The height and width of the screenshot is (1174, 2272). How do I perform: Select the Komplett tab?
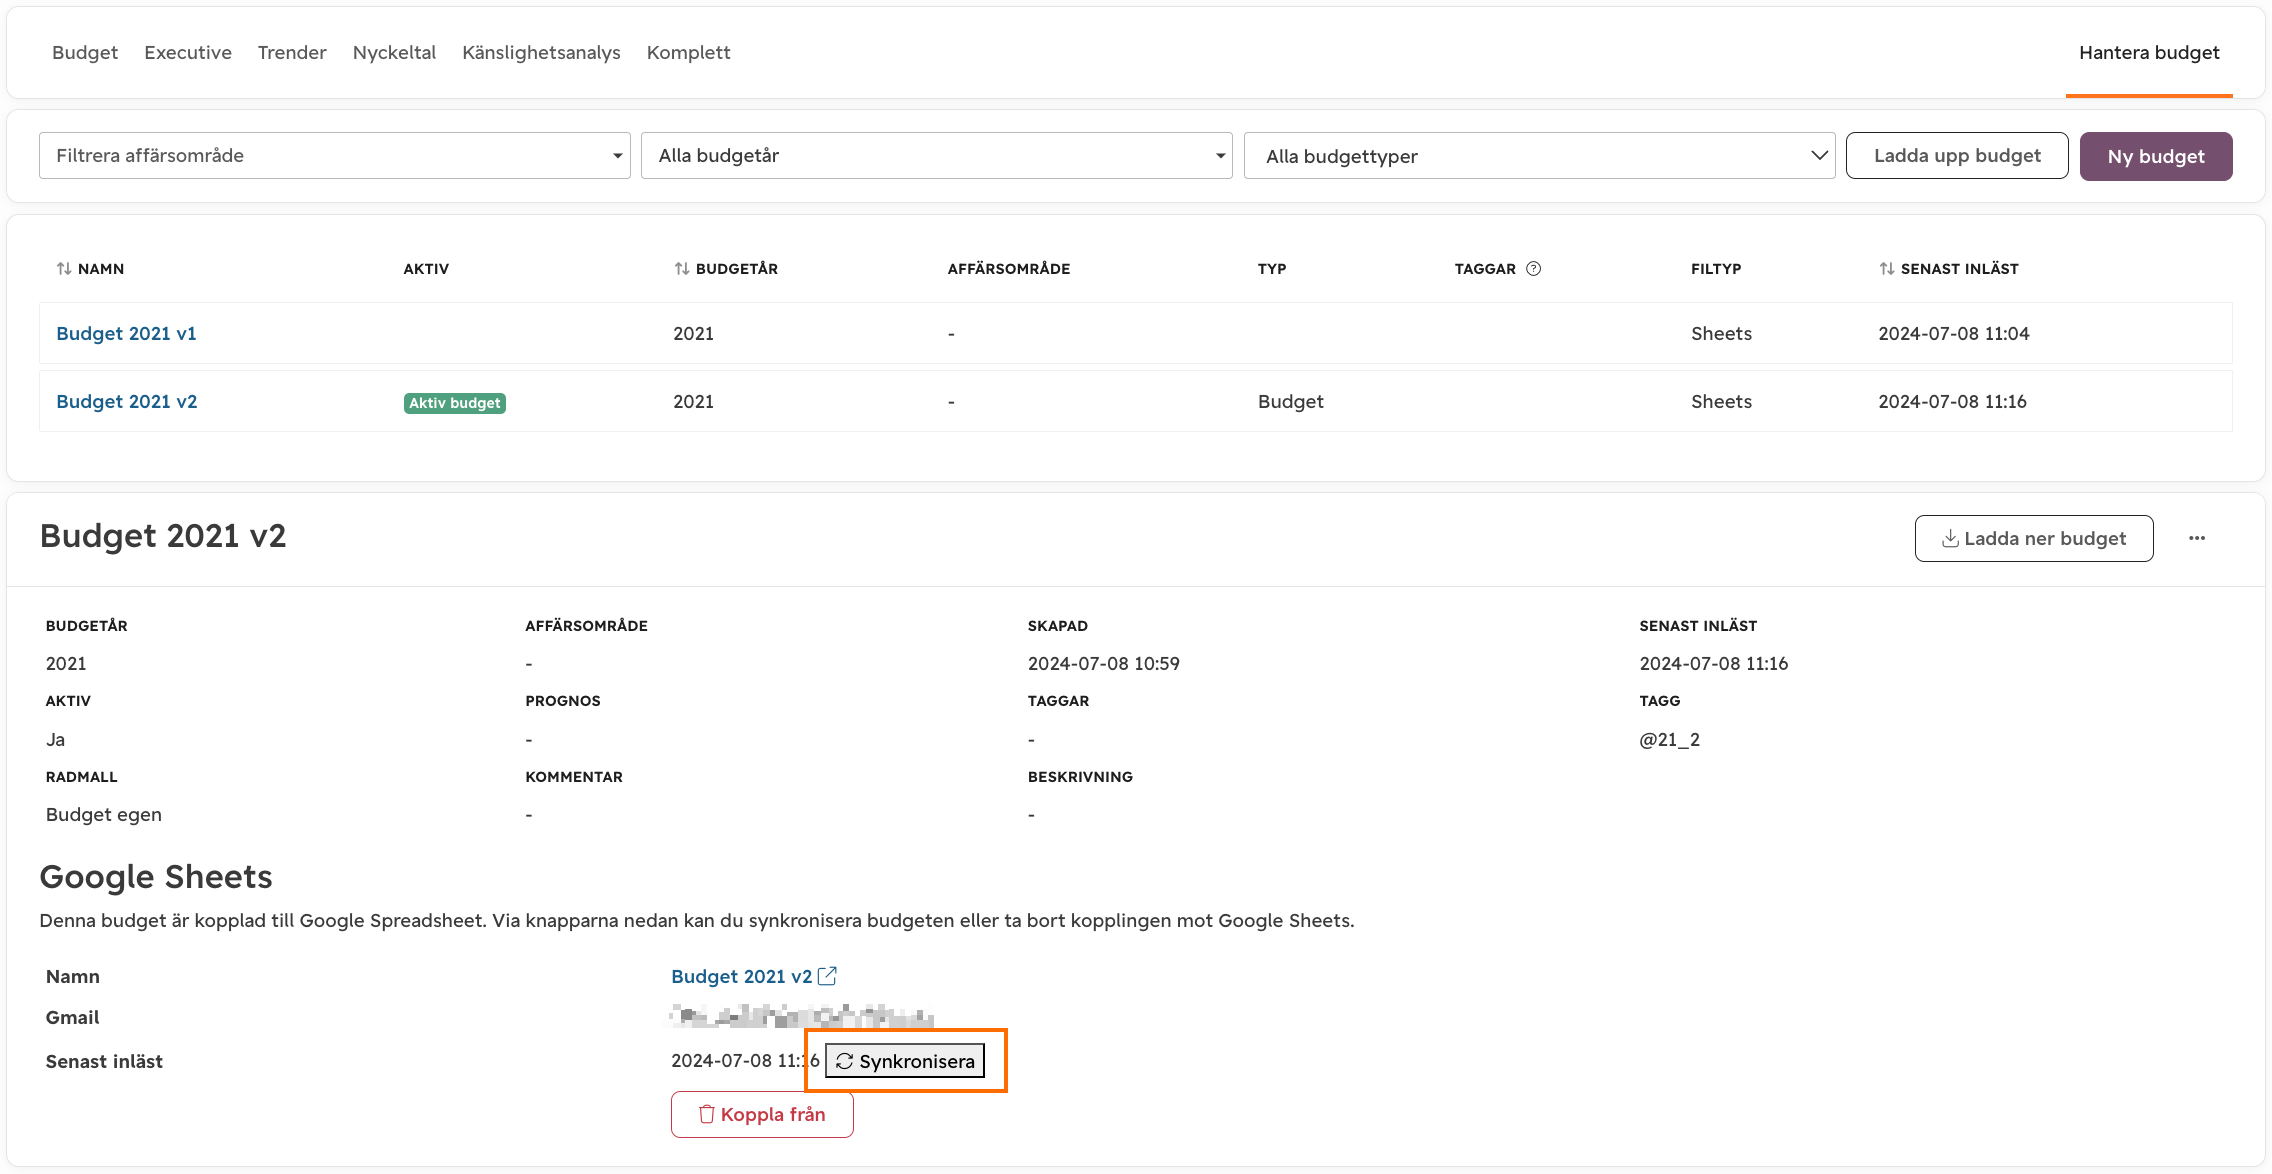pyautogui.click(x=689, y=52)
